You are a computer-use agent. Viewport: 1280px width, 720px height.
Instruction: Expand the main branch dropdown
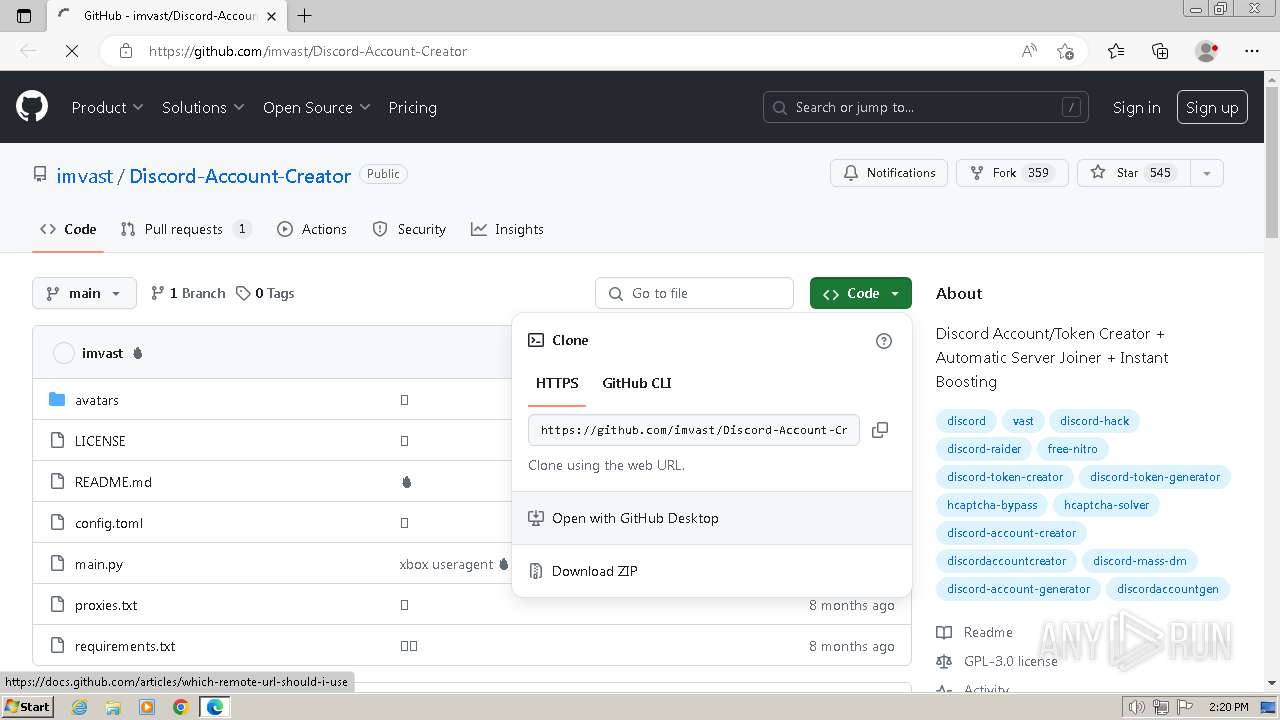(x=84, y=293)
